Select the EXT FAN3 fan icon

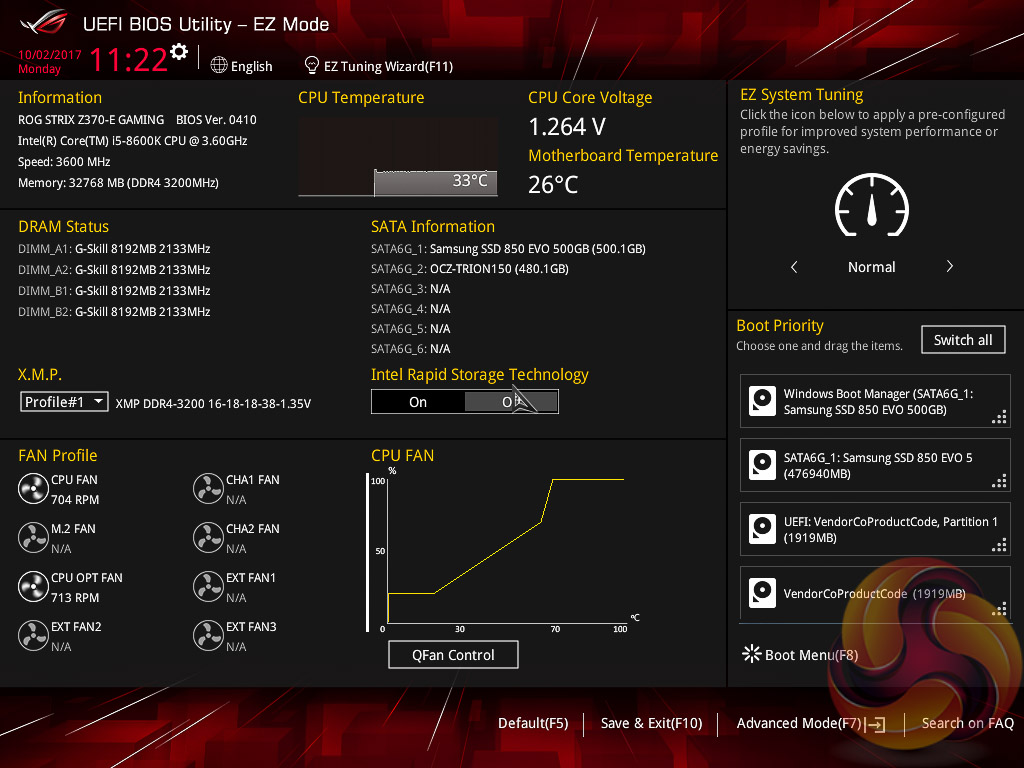tap(208, 635)
